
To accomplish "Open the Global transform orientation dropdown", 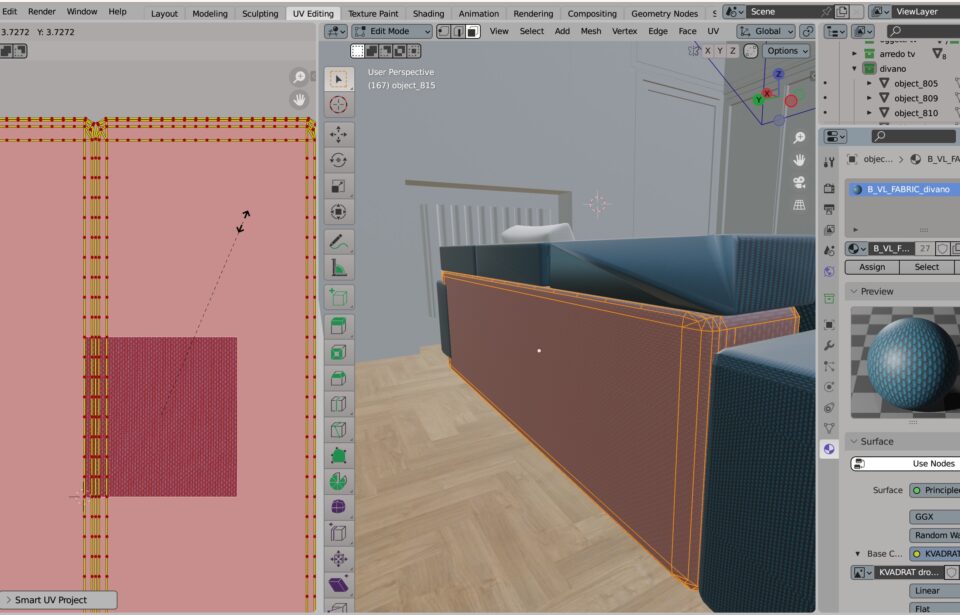I will [x=765, y=31].
